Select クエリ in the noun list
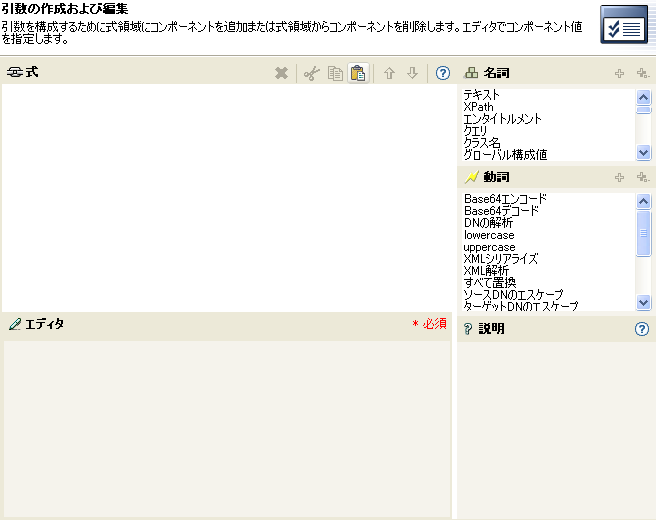 (x=475, y=131)
